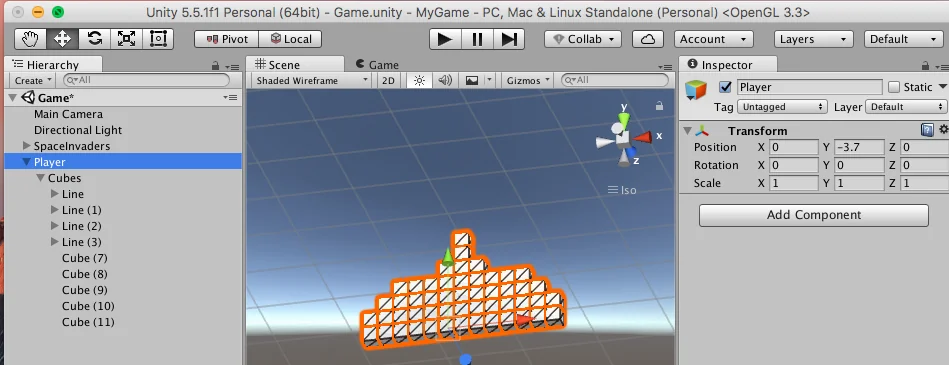The height and width of the screenshot is (365, 949).
Task: Expand the SpaceInvaders object
Action: [x=27, y=146]
